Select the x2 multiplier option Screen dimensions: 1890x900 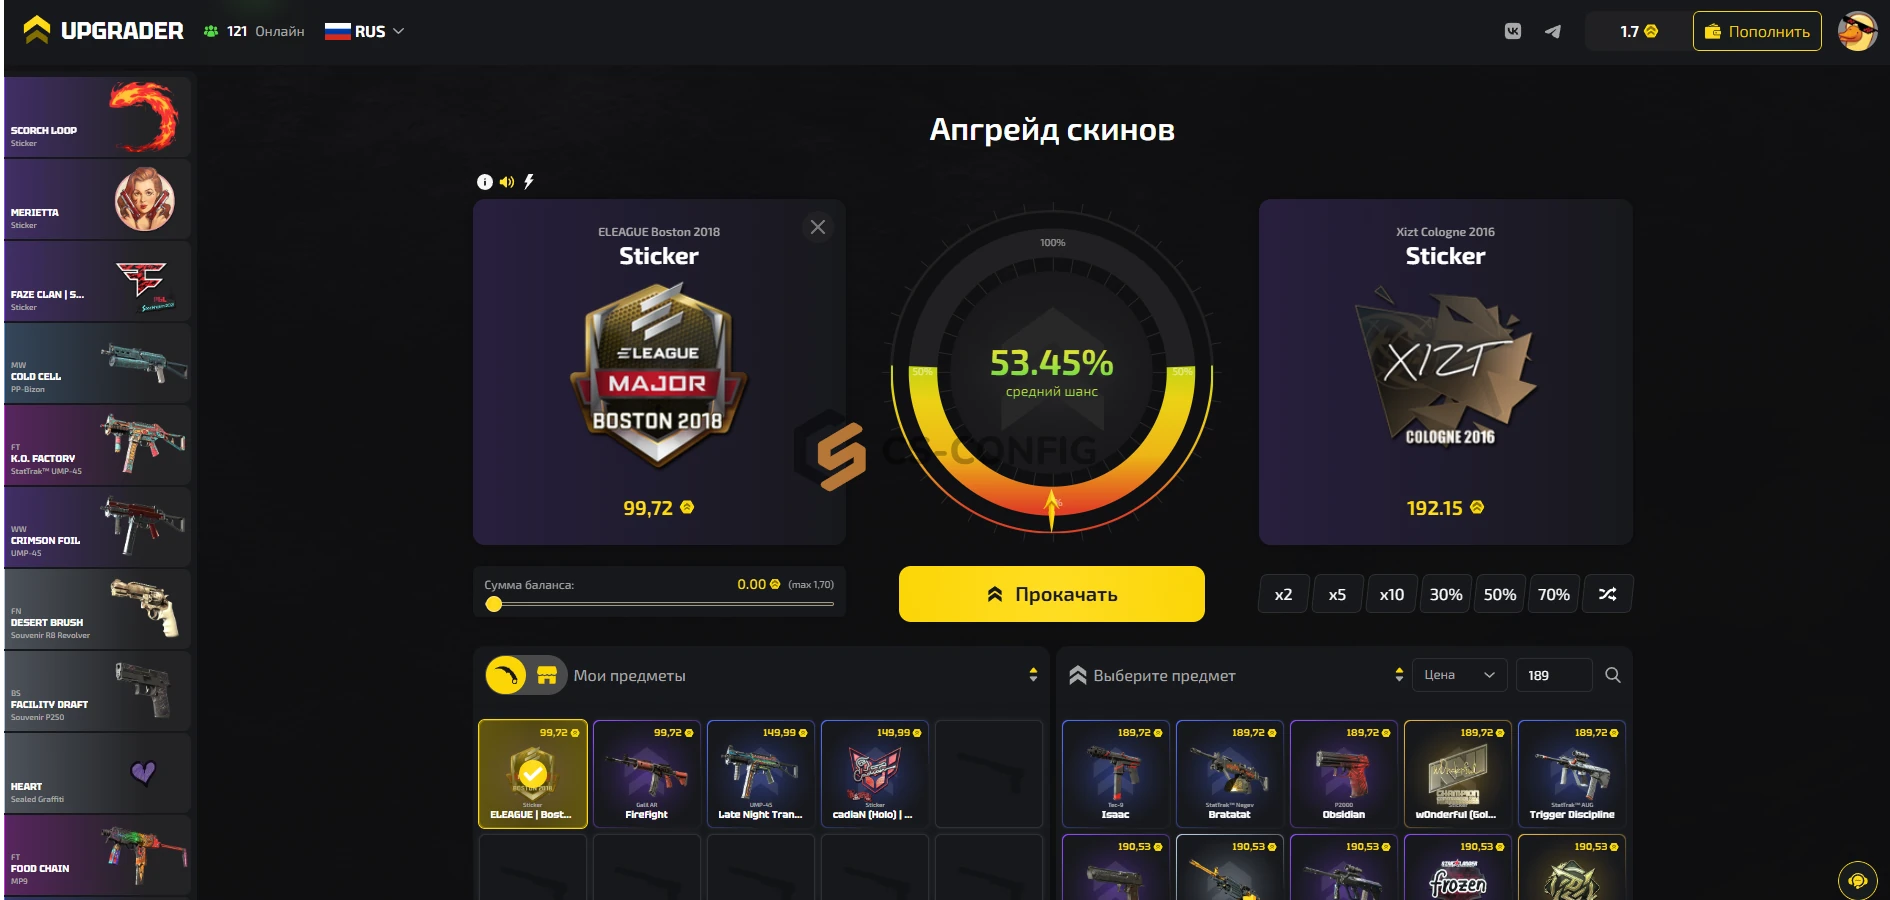tap(1283, 594)
